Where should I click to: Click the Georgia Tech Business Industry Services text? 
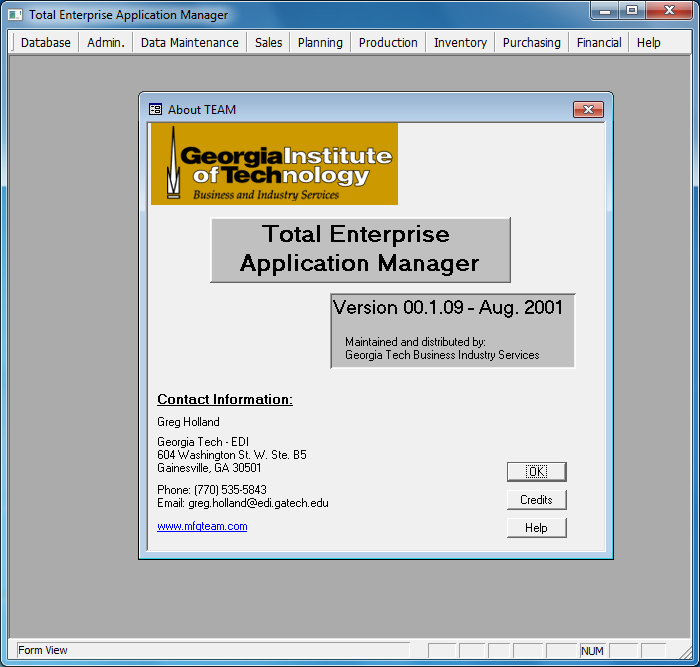coord(442,355)
